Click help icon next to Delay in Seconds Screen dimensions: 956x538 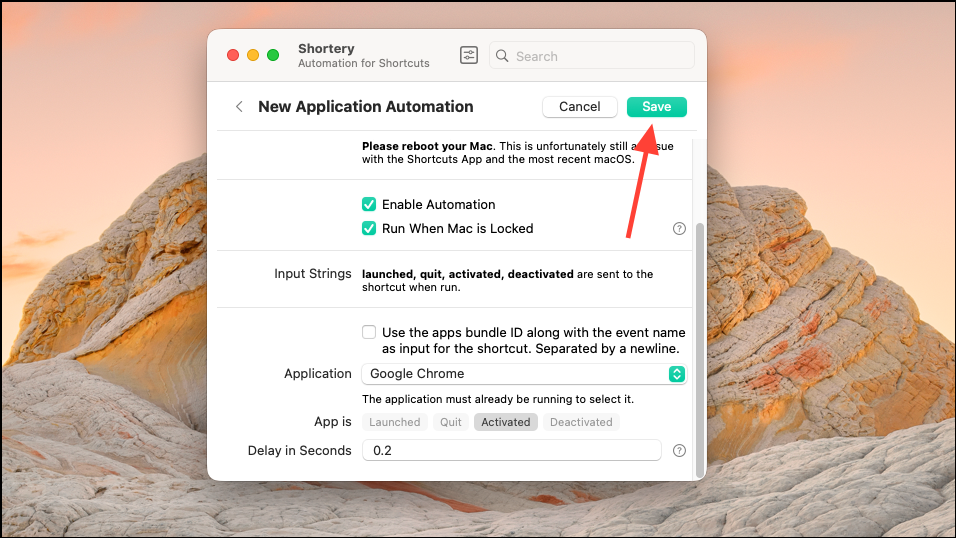(679, 451)
